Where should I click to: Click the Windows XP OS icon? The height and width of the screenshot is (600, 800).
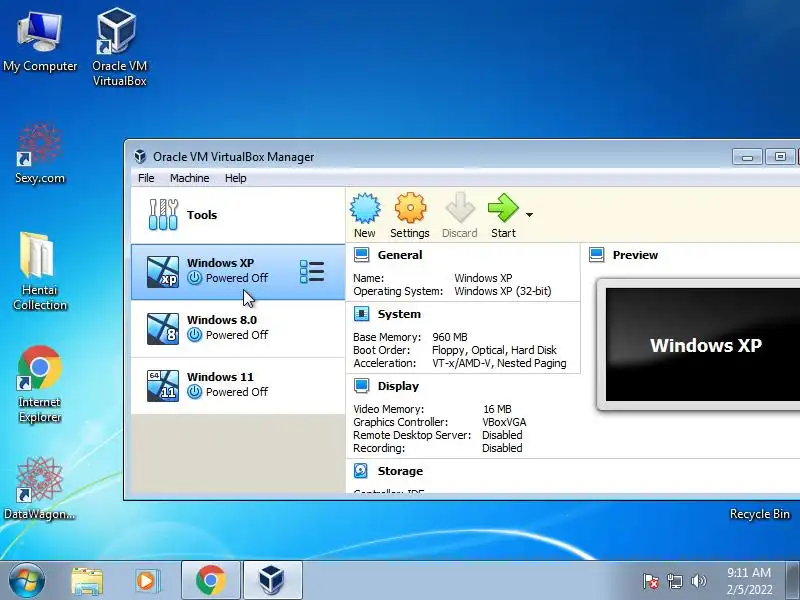[163, 272]
